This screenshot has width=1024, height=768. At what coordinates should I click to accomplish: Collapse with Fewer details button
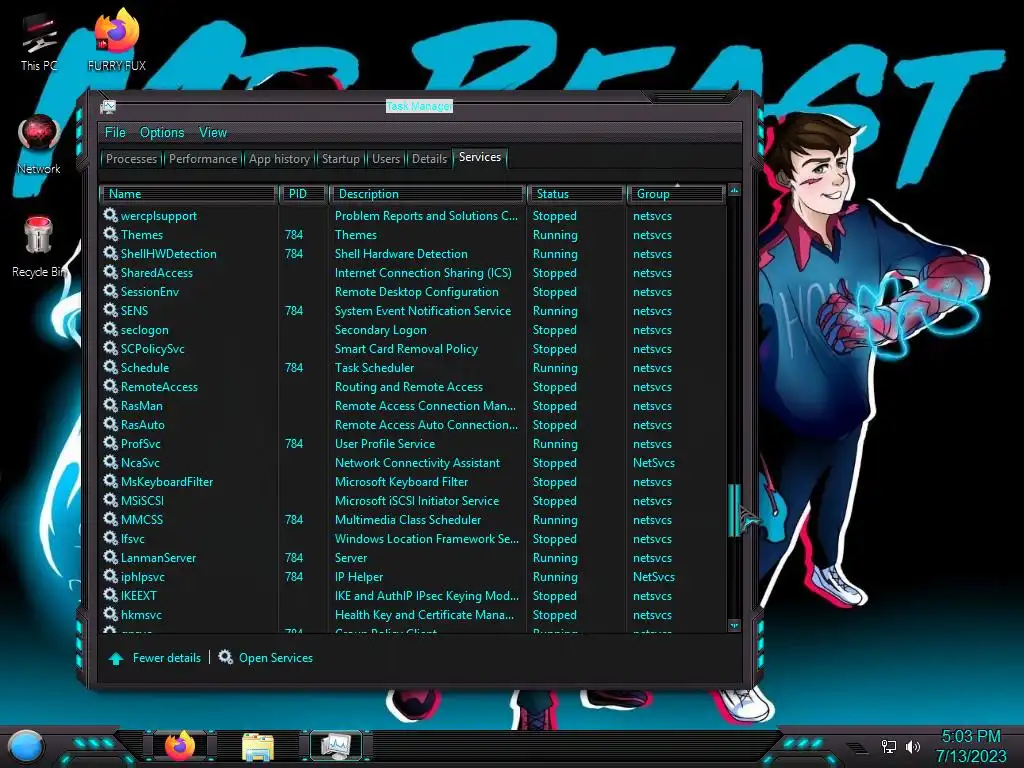[x=155, y=658]
